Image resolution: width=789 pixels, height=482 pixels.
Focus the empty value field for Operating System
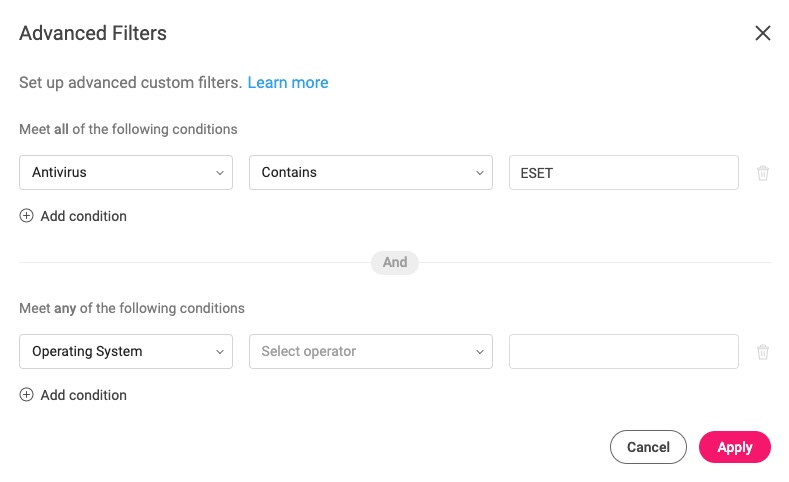624,352
